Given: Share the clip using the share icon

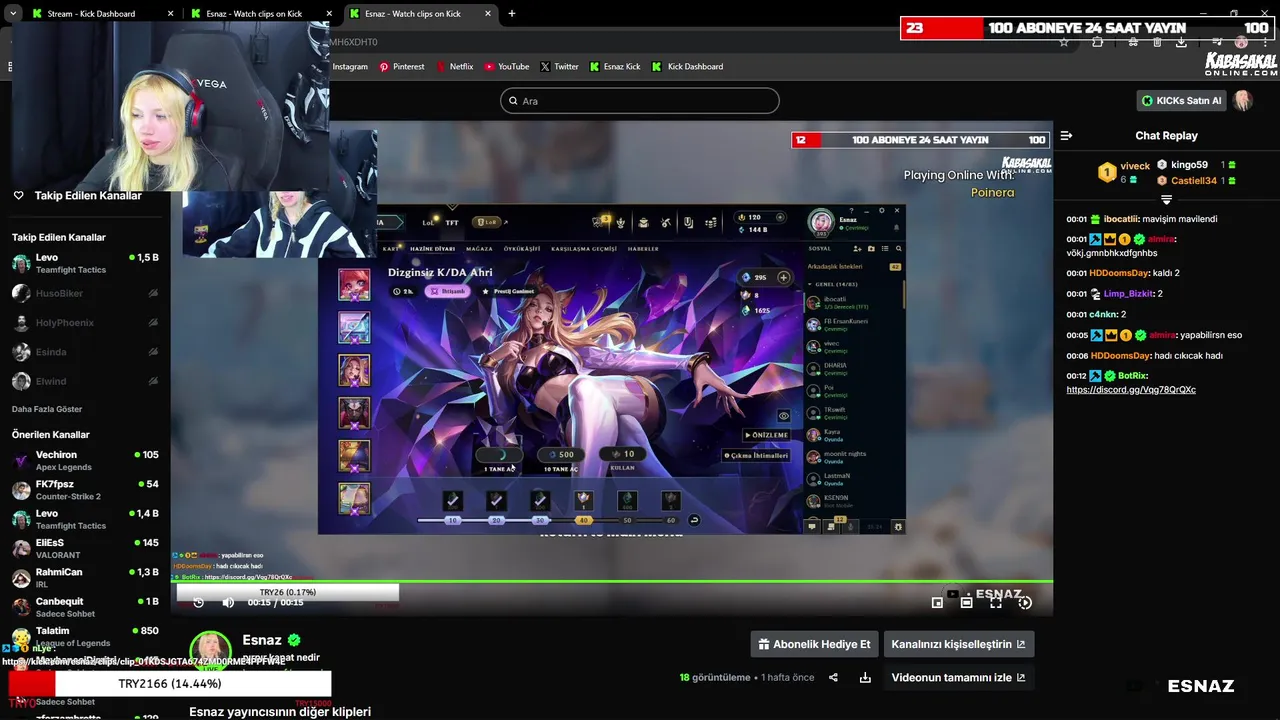Looking at the screenshot, I should click(833, 677).
